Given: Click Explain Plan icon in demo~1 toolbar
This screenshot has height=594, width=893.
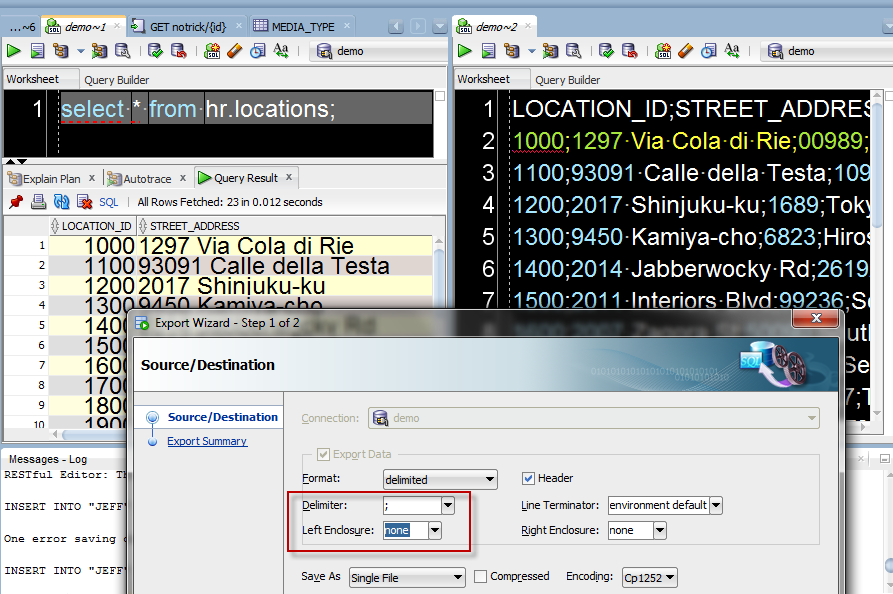Looking at the screenshot, I should click(61, 51).
